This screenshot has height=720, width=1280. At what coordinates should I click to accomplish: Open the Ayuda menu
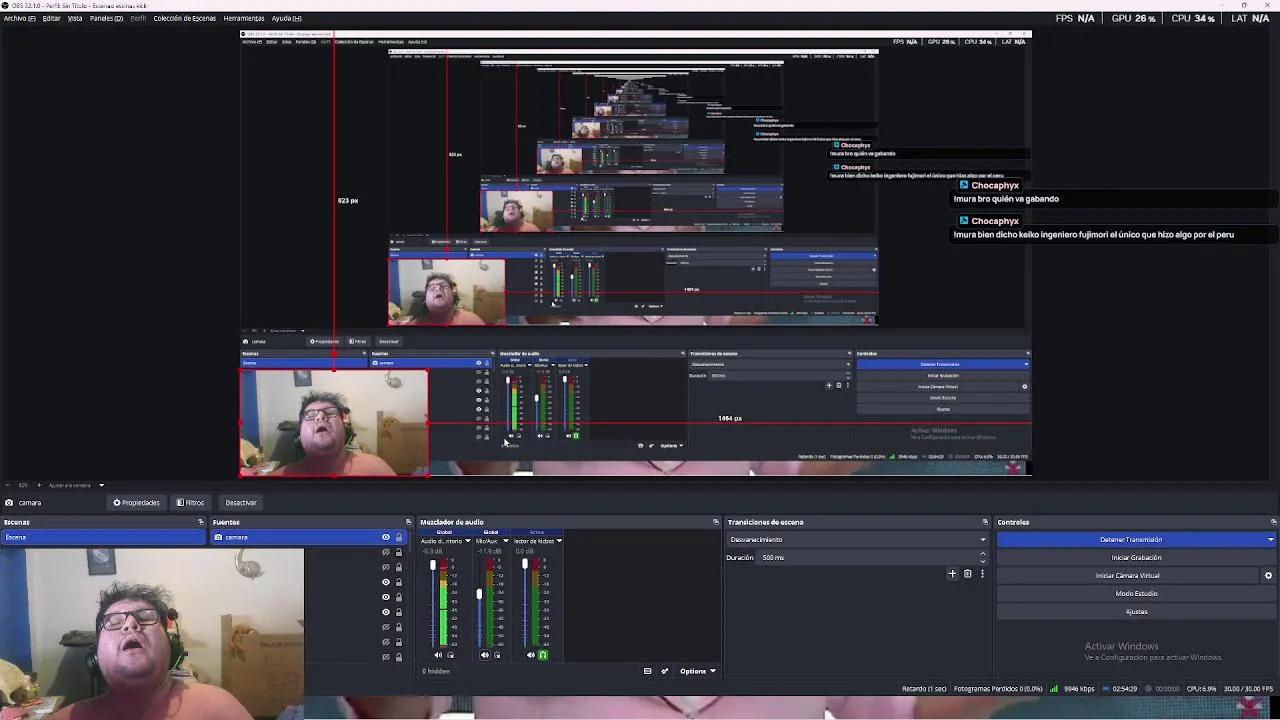[287, 18]
